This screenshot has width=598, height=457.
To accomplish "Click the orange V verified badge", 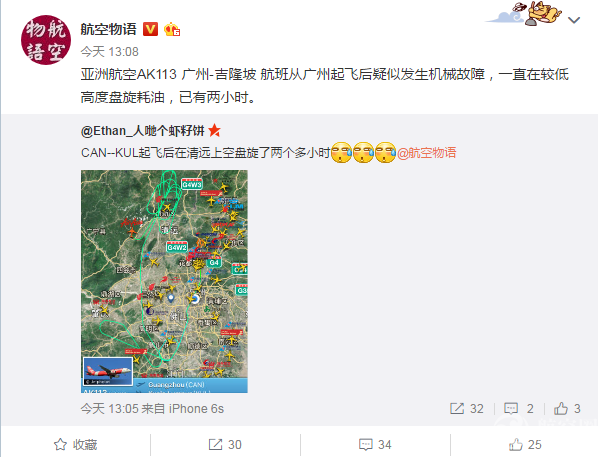I will click(x=150, y=29).
